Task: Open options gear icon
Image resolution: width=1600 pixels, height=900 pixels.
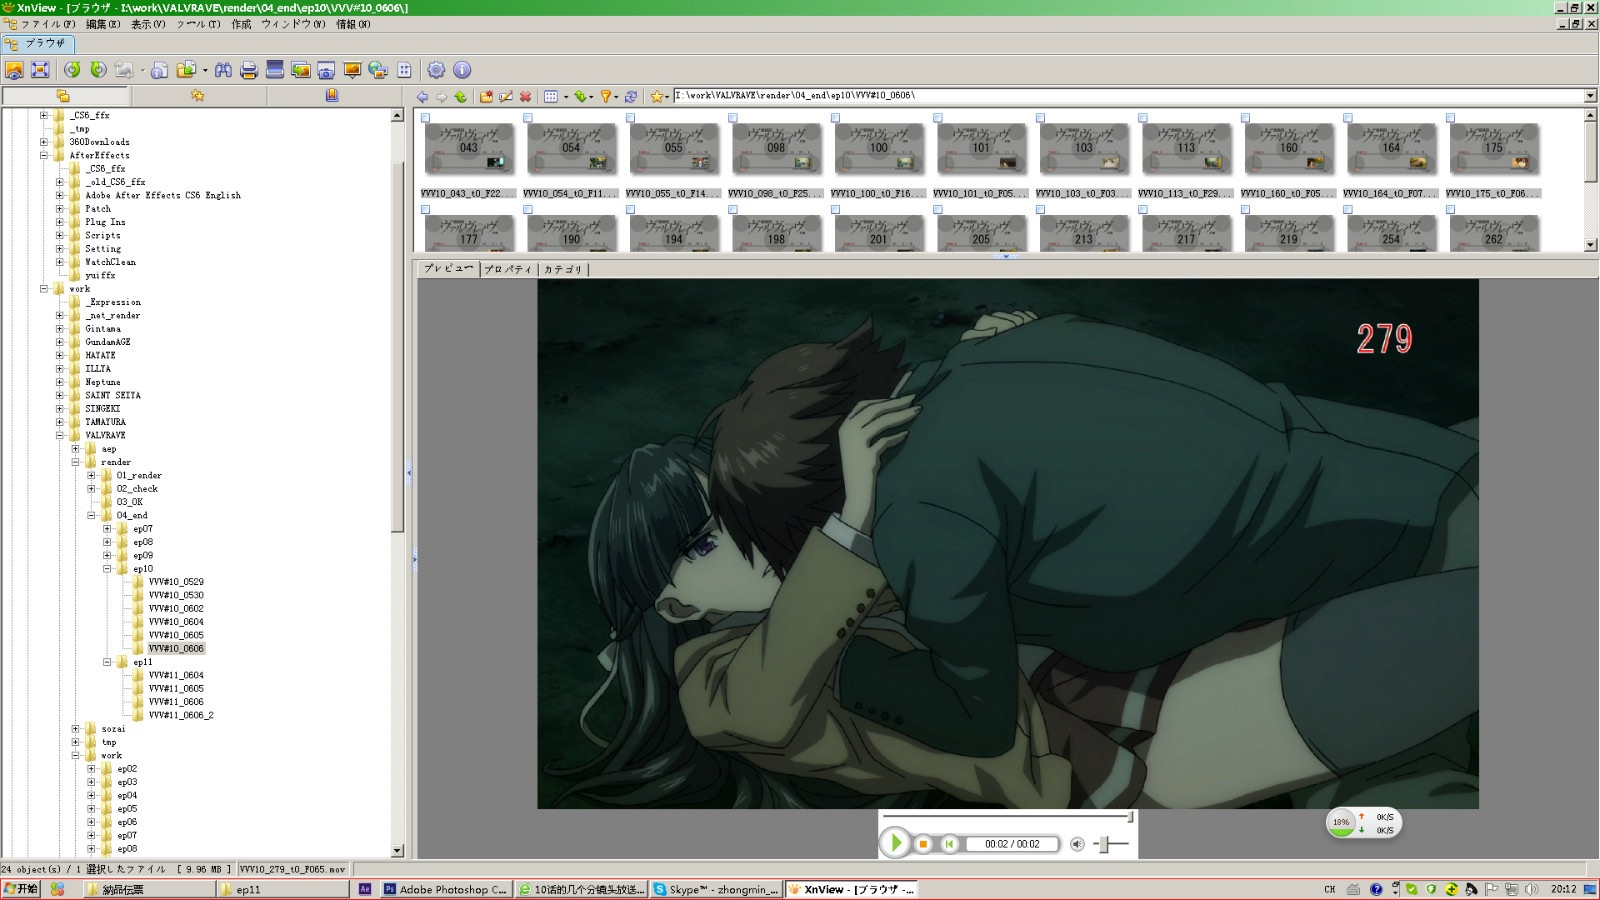Action: pyautogui.click(x=436, y=70)
